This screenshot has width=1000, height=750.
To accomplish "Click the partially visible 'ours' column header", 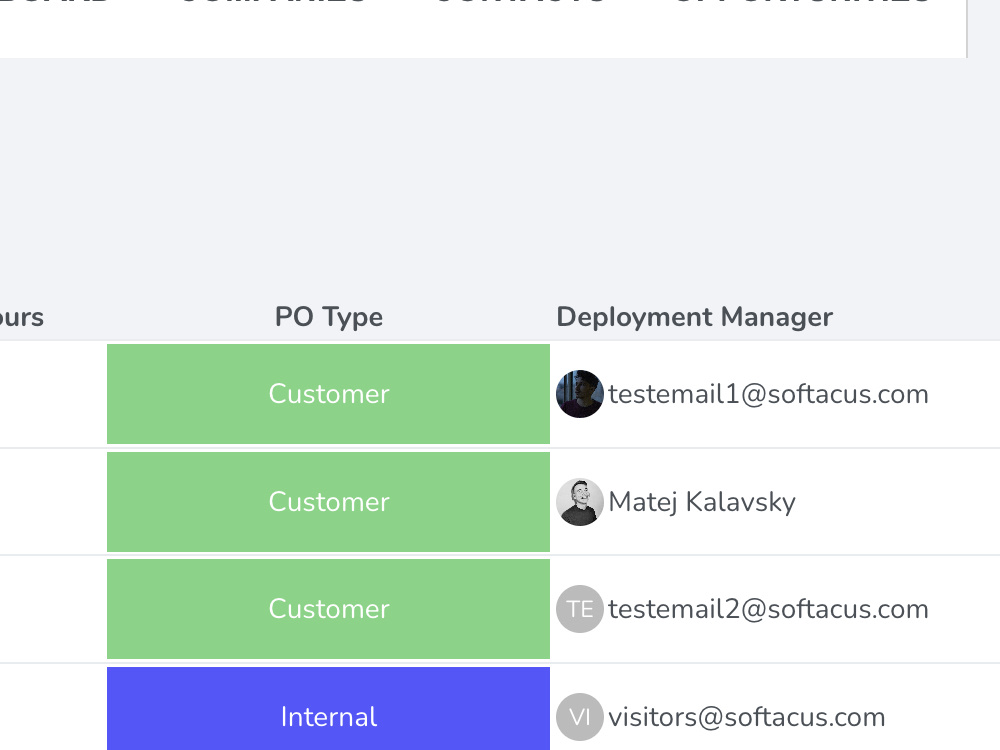I will [x=22, y=317].
